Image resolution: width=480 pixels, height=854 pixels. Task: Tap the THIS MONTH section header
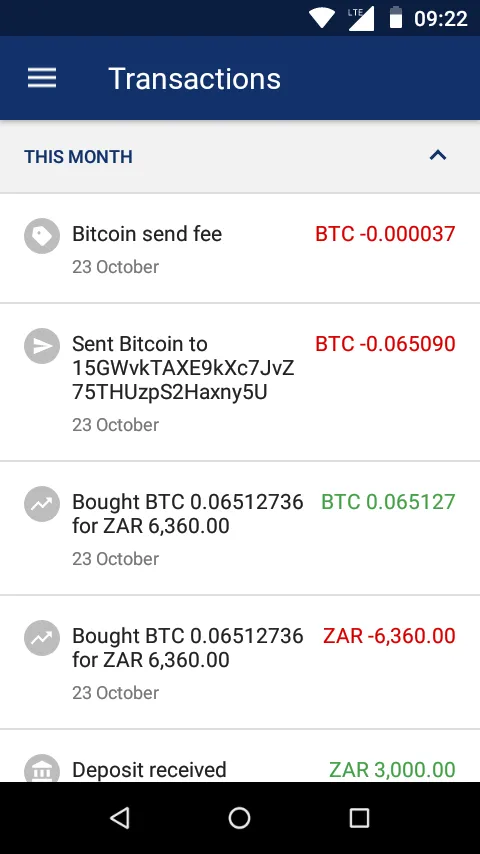click(240, 156)
